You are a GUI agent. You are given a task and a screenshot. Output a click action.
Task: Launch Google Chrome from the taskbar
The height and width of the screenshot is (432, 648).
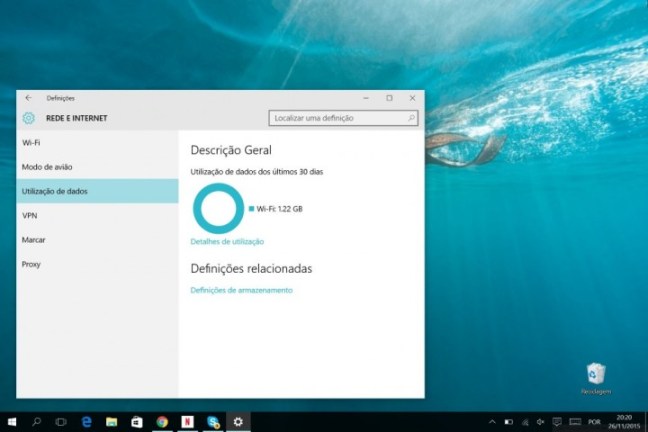click(x=162, y=422)
